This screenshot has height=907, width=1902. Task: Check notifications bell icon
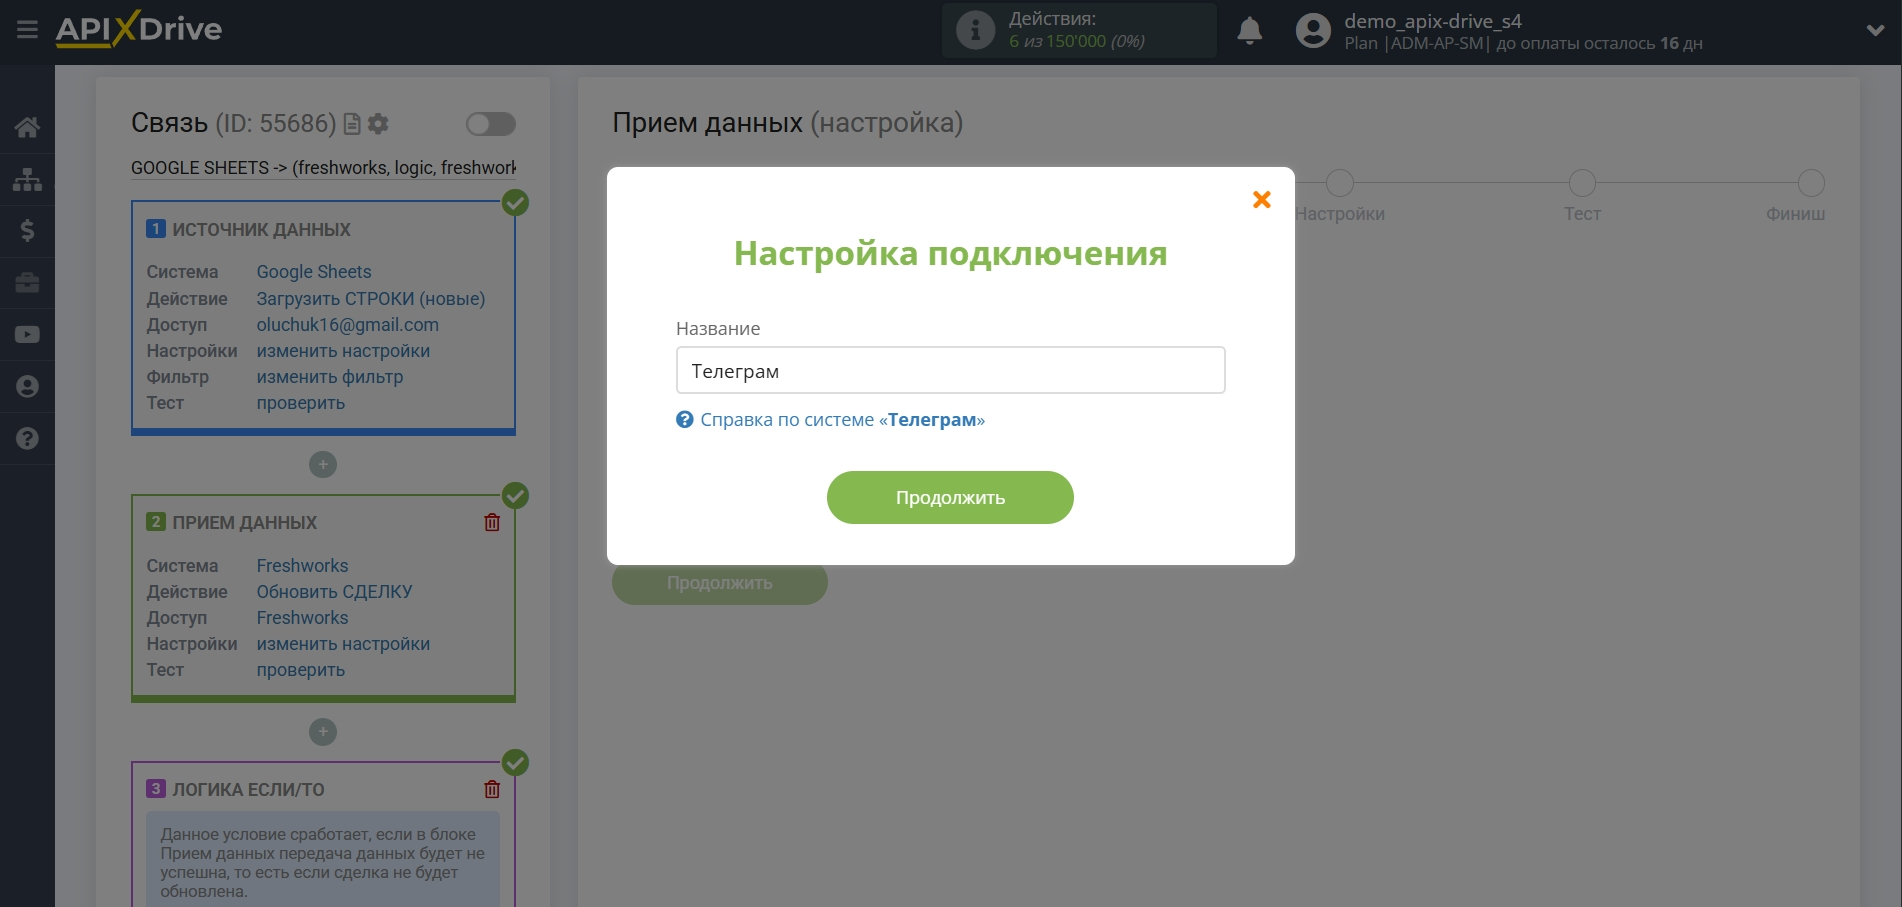coord(1249,31)
